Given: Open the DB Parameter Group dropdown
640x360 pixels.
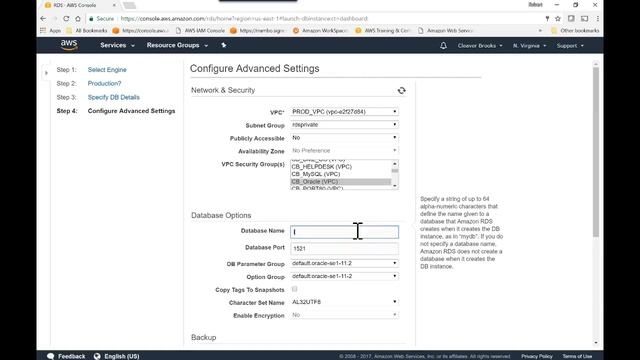Looking at the screenshot, I should 344,263.
